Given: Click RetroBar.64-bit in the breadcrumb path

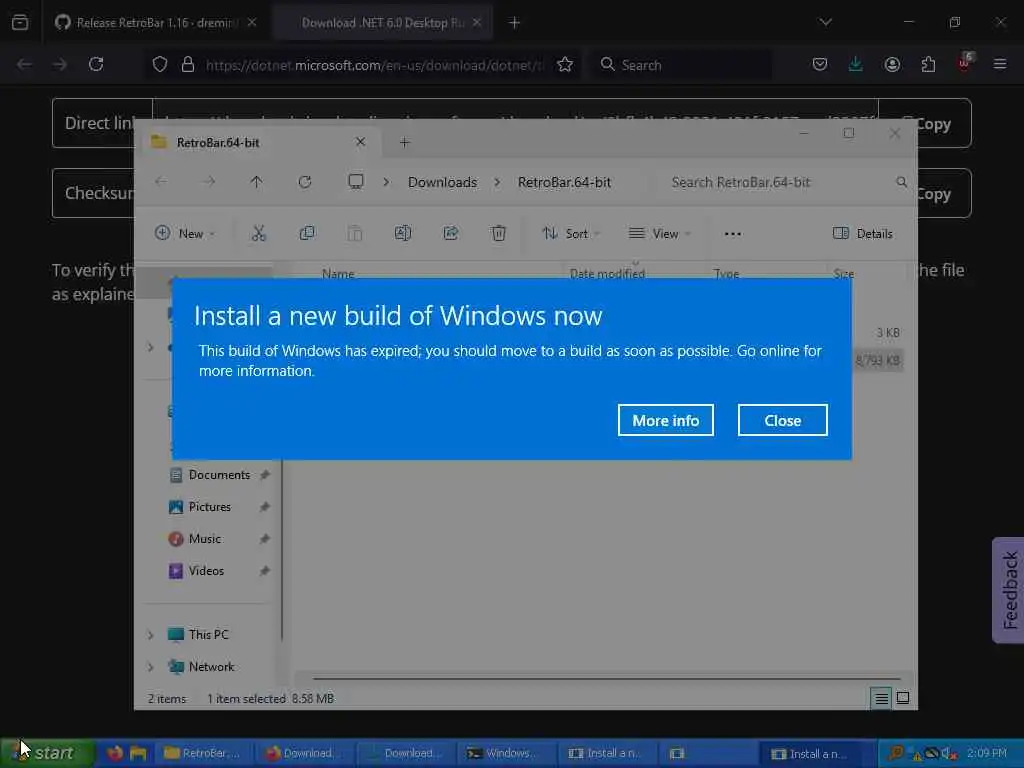Looking at the screenshot, I should pyautogui.click(x=564, y=182).
